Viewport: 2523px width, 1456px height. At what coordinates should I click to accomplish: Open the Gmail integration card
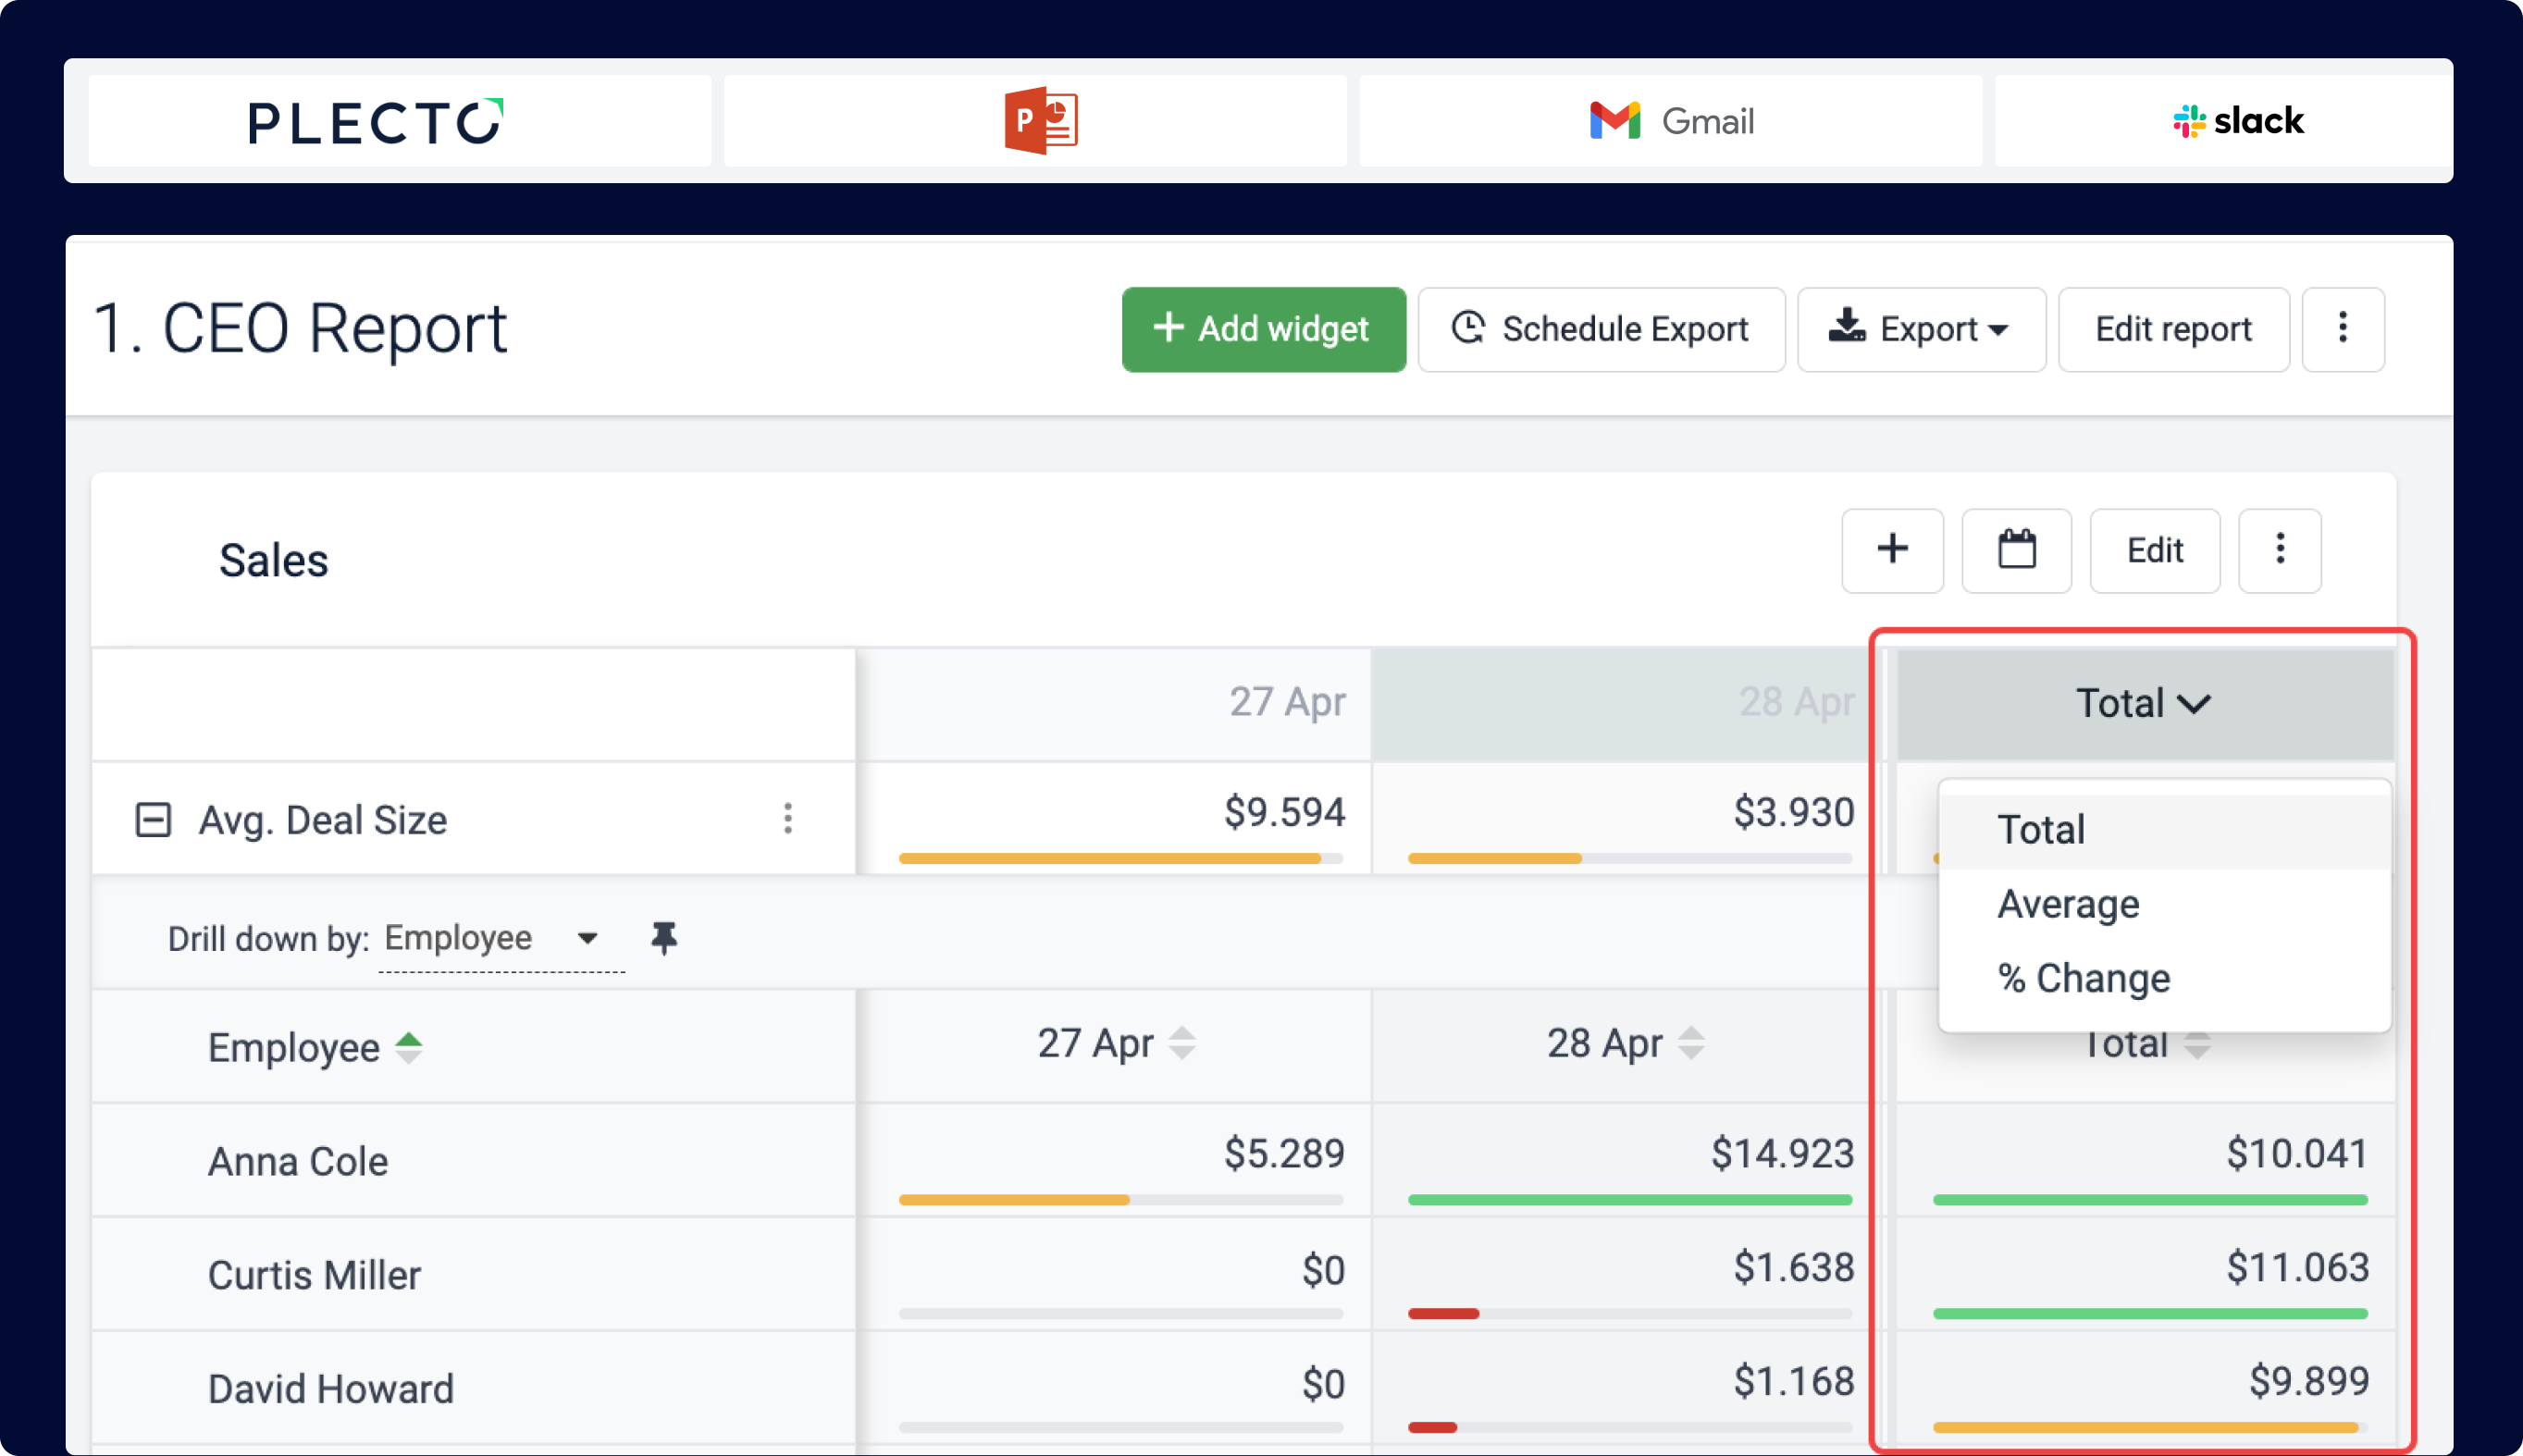coord(1670,121)
